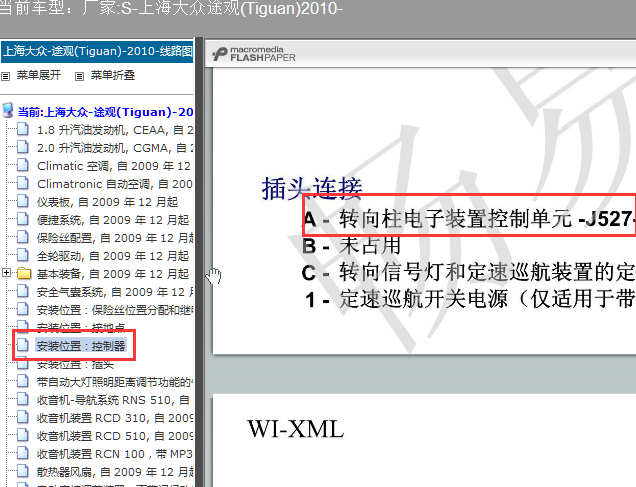Click page icon of 1.8 升汽油发动机
This screenshot has width=636, height=487.
pyautogui.click(x=23, y=129)
